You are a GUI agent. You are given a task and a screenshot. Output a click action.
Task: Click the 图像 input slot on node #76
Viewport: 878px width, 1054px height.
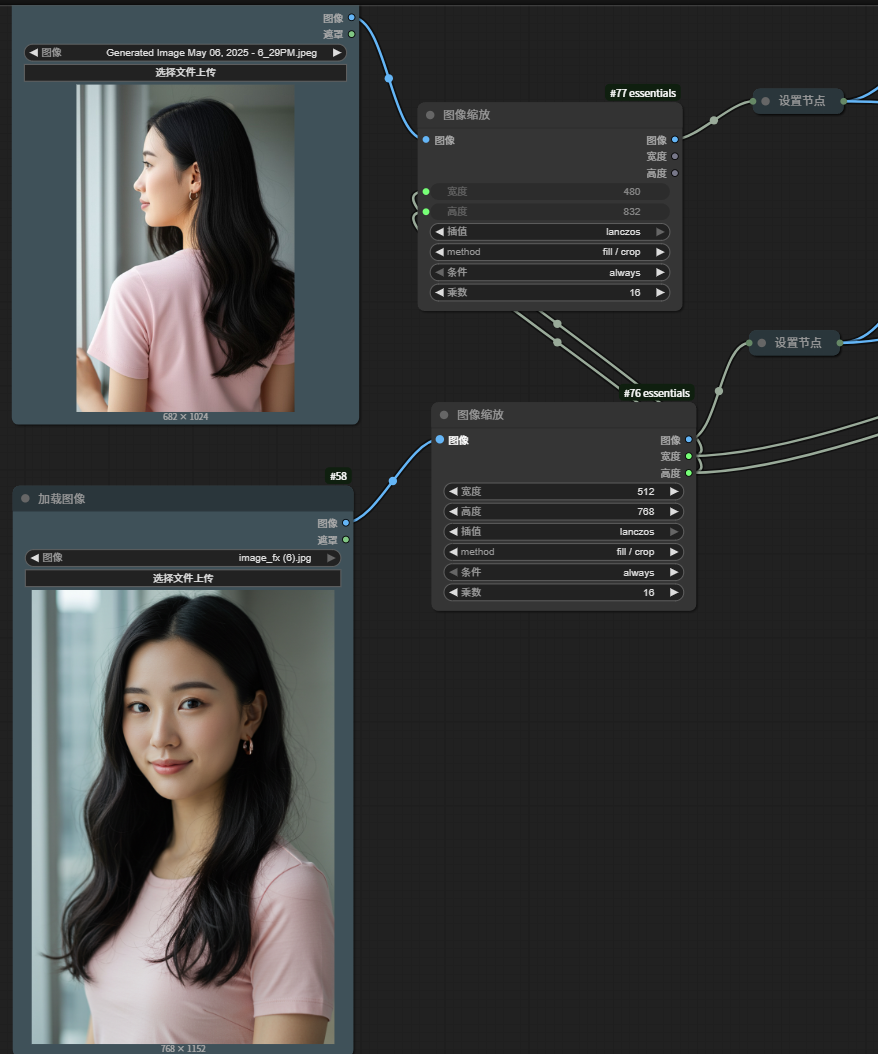coord(440,440)
